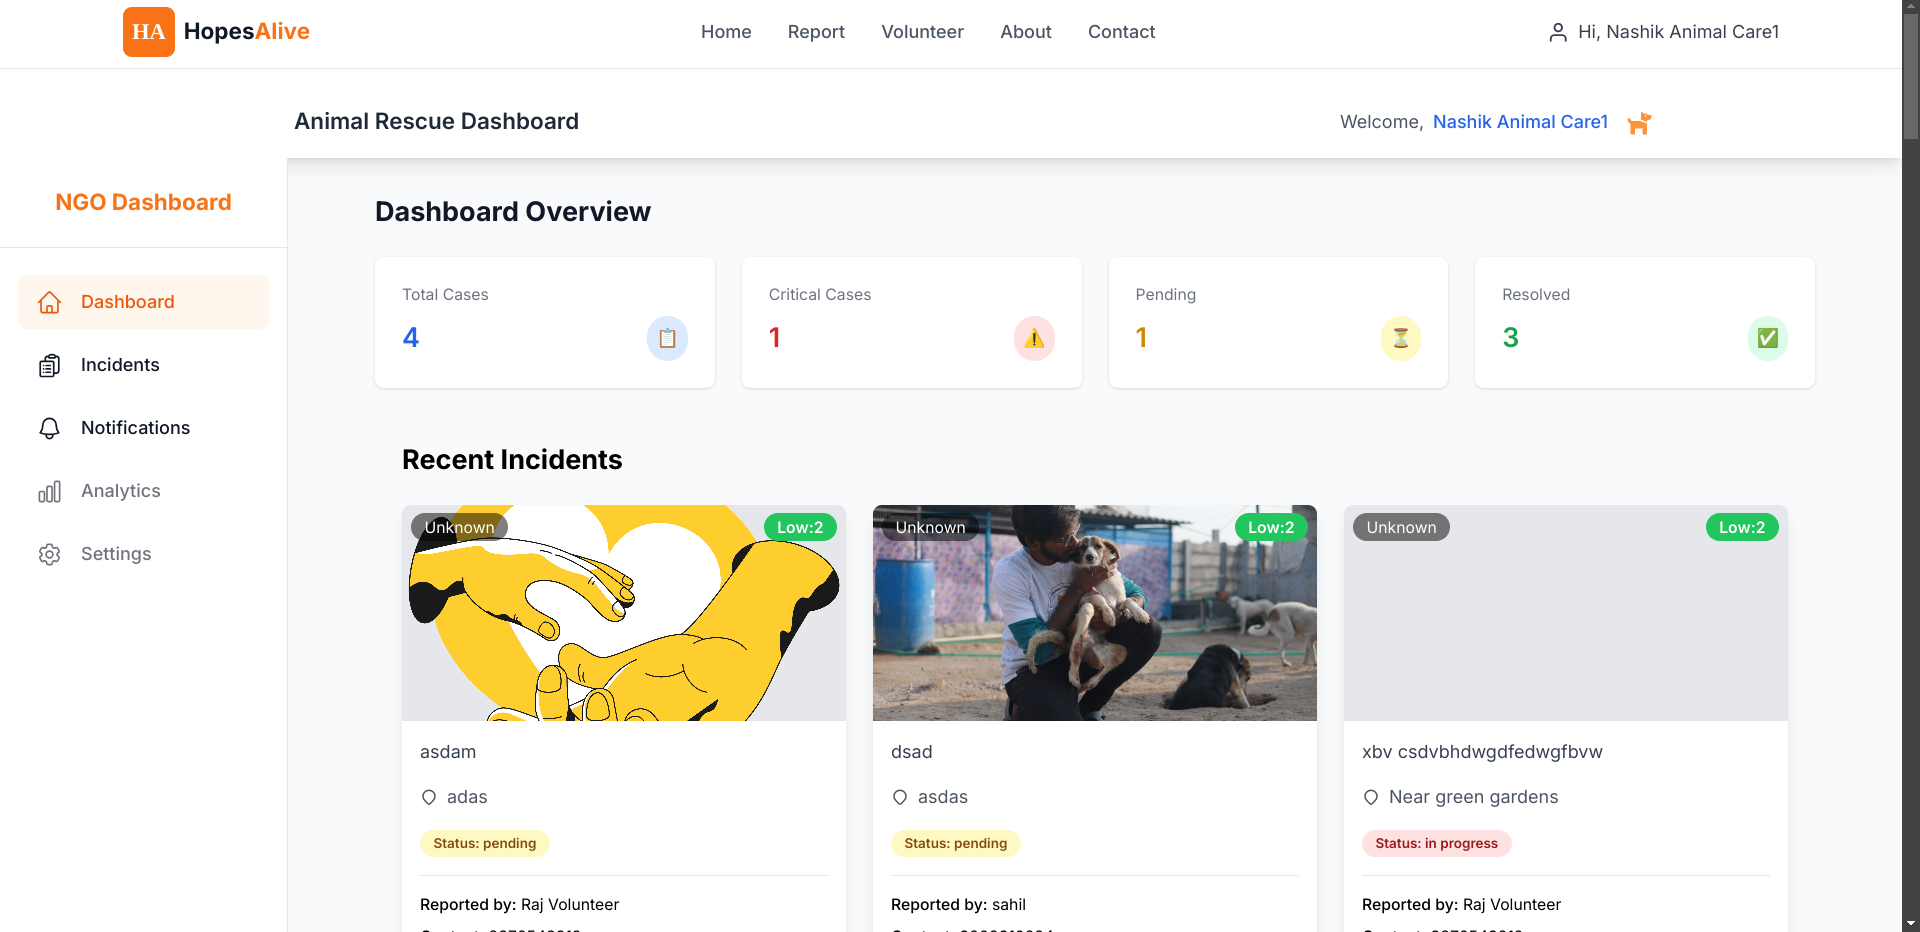Click the vertical page scrollbar

click(1911, 466)
